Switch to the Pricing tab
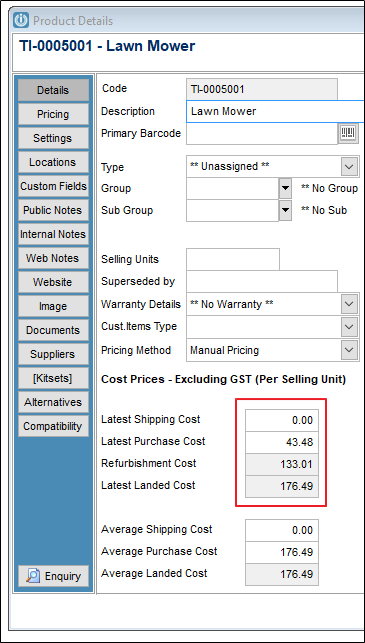 (53, 114)
